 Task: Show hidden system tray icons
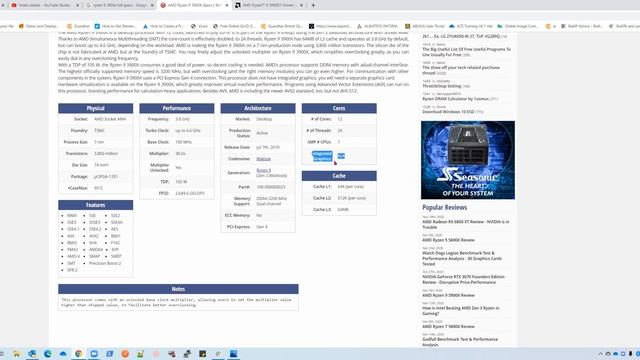click(600, 354)
